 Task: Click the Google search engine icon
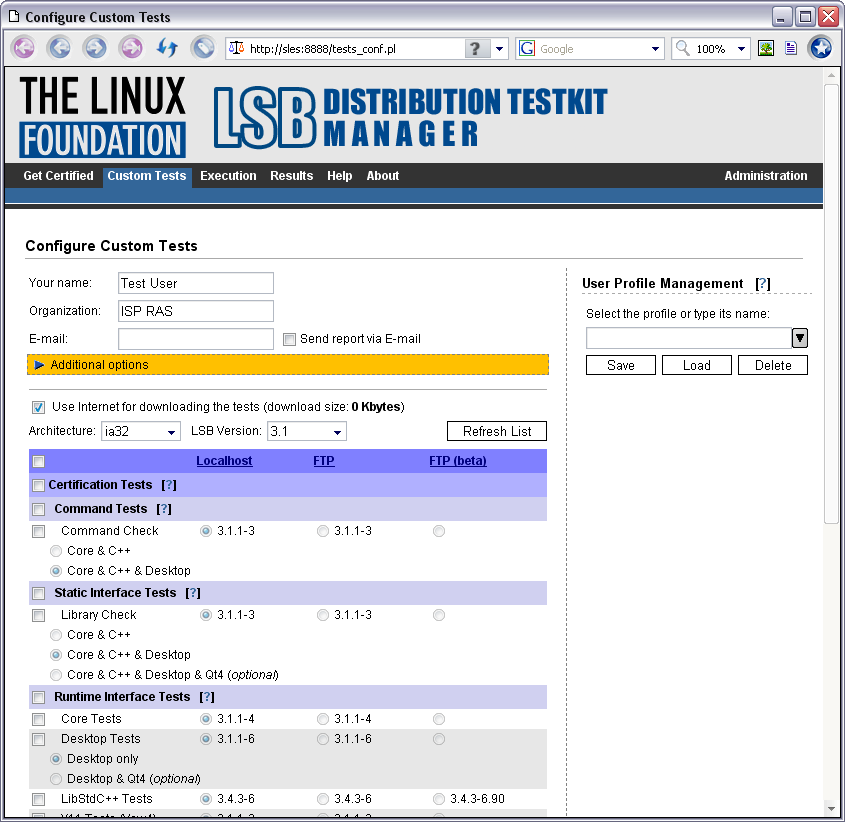(527, 49)
